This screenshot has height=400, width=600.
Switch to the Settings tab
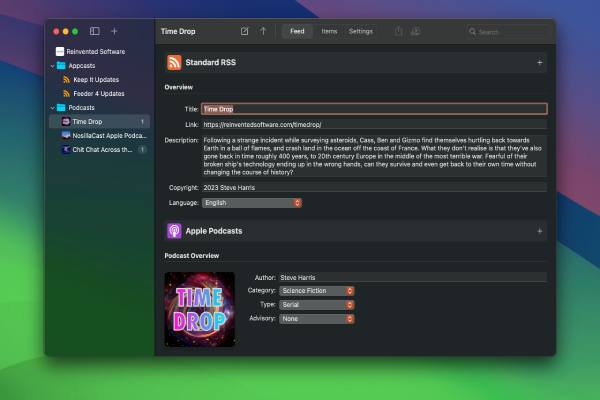tap(360, 31)
